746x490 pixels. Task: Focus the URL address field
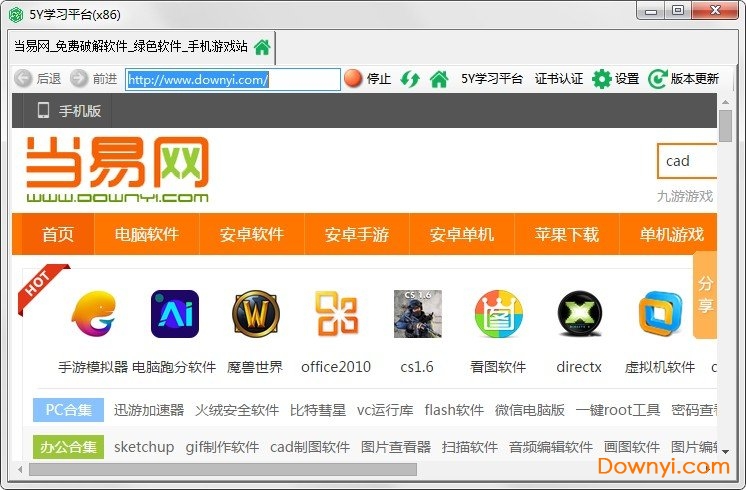[233, 79]
